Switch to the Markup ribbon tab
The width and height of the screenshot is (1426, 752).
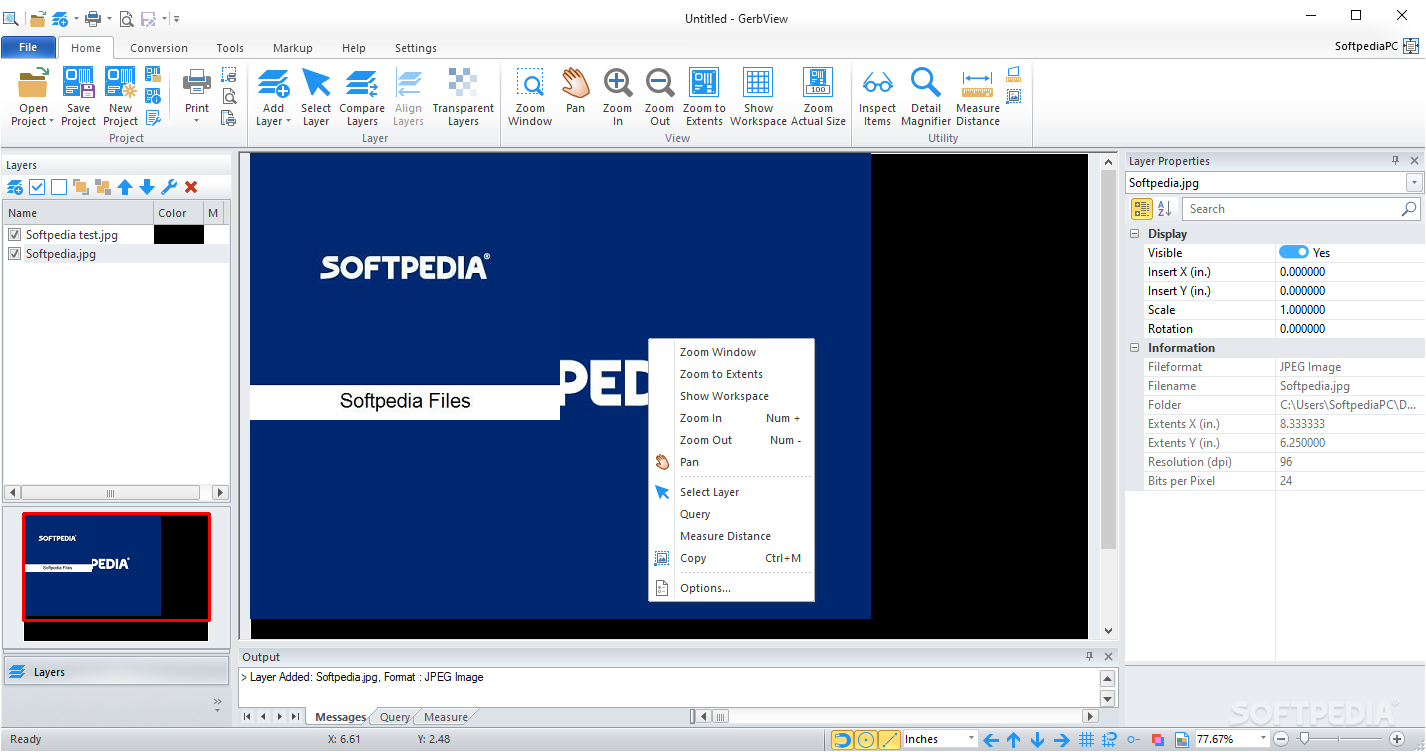click(x=293, y=48)
